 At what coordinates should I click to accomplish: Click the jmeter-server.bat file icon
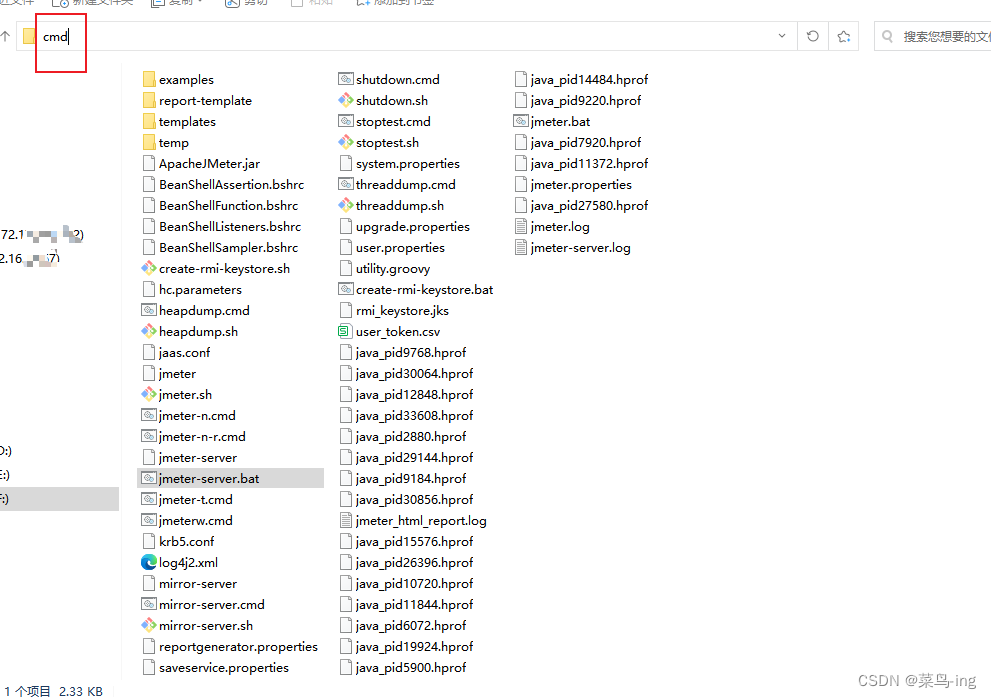(x=149, y=478)
